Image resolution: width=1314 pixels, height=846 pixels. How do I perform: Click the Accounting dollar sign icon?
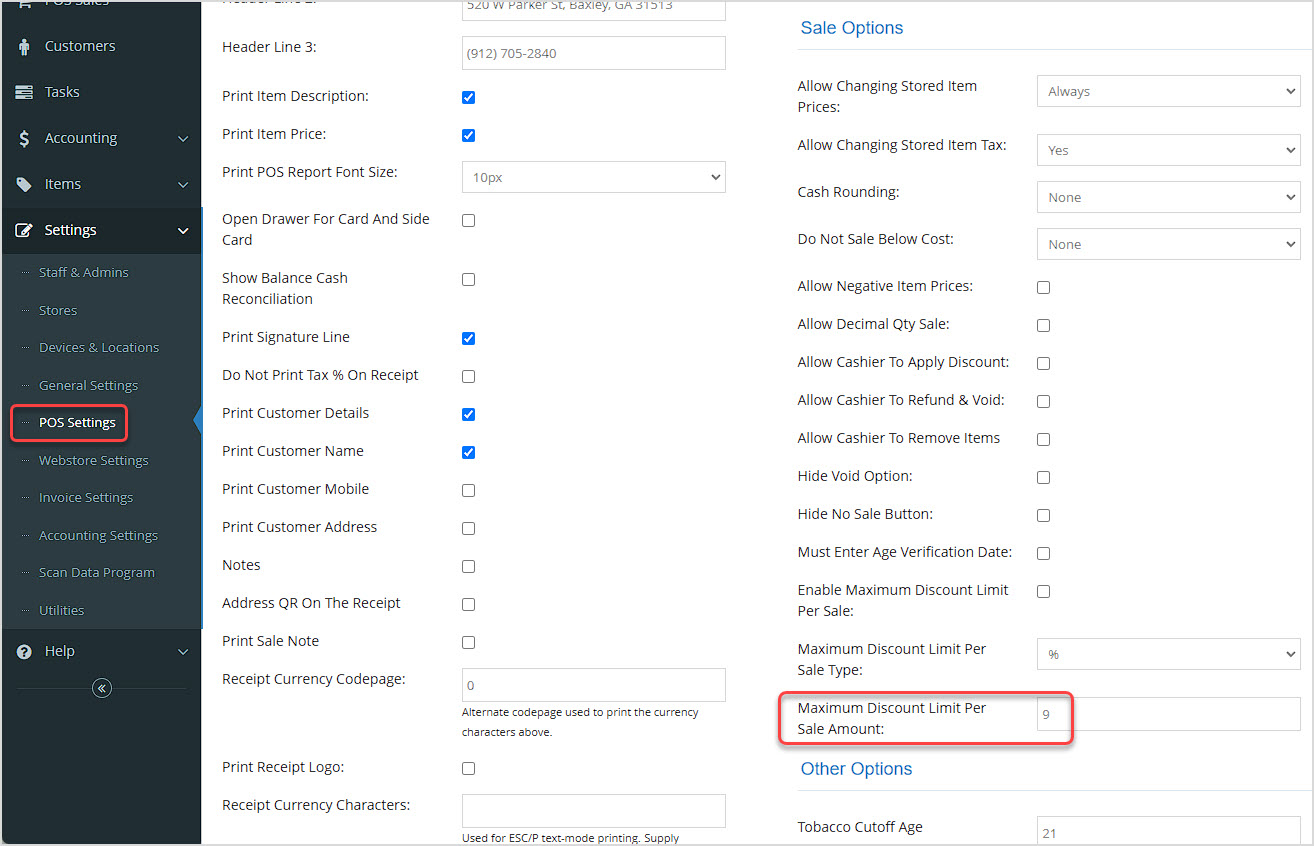tap(24, 138)
